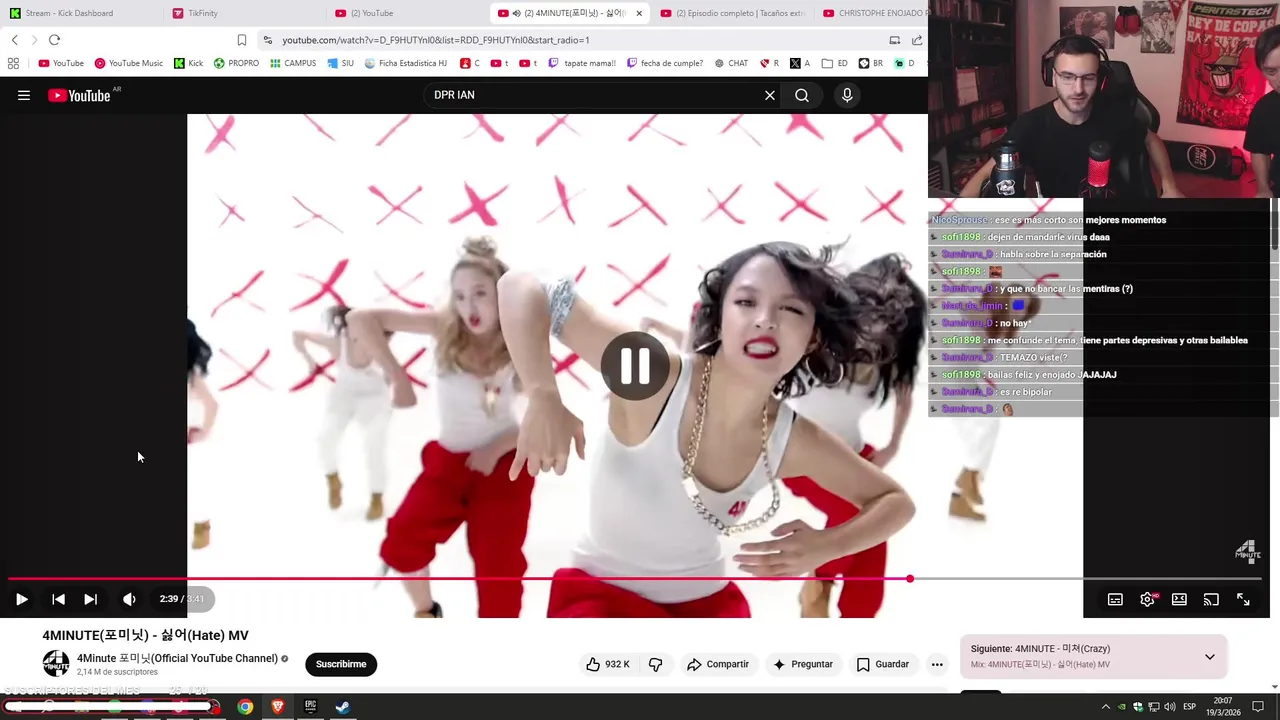Screen dimensions: 1280x720
Task: Reload the page
Action: click(54, 40)
